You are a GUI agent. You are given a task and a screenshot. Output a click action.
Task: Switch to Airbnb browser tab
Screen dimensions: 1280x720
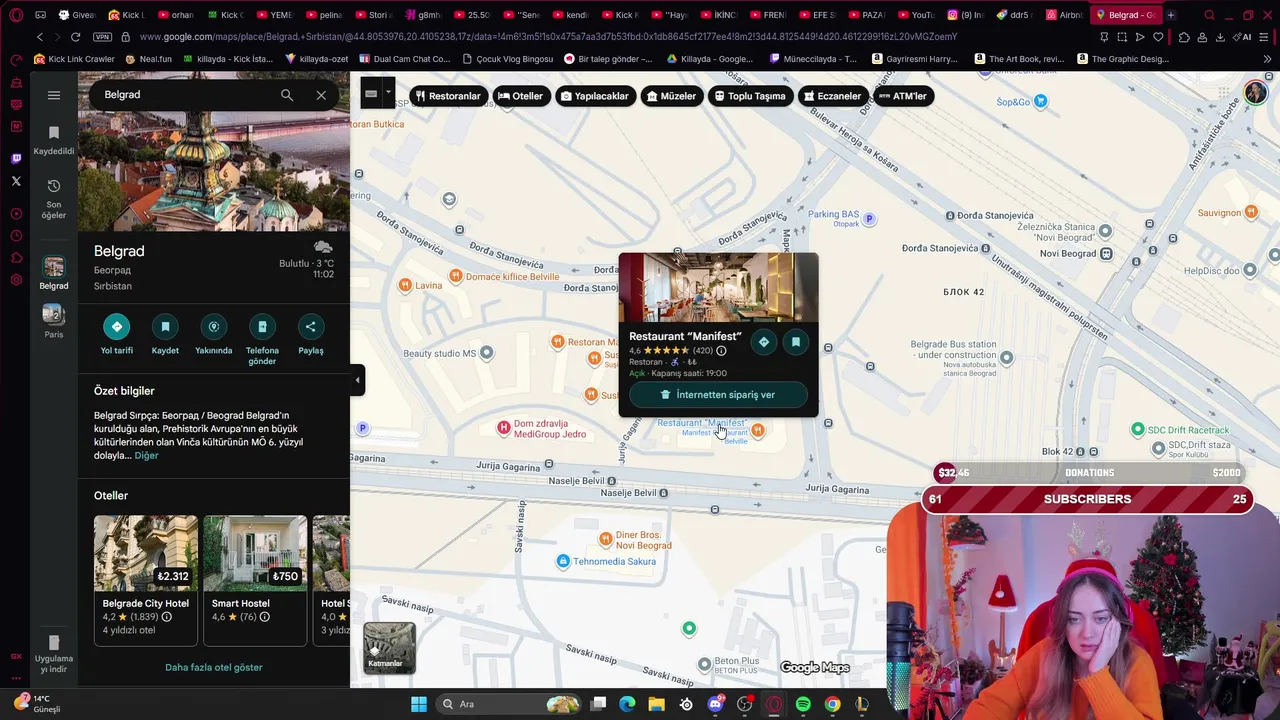pos(1065,15)
